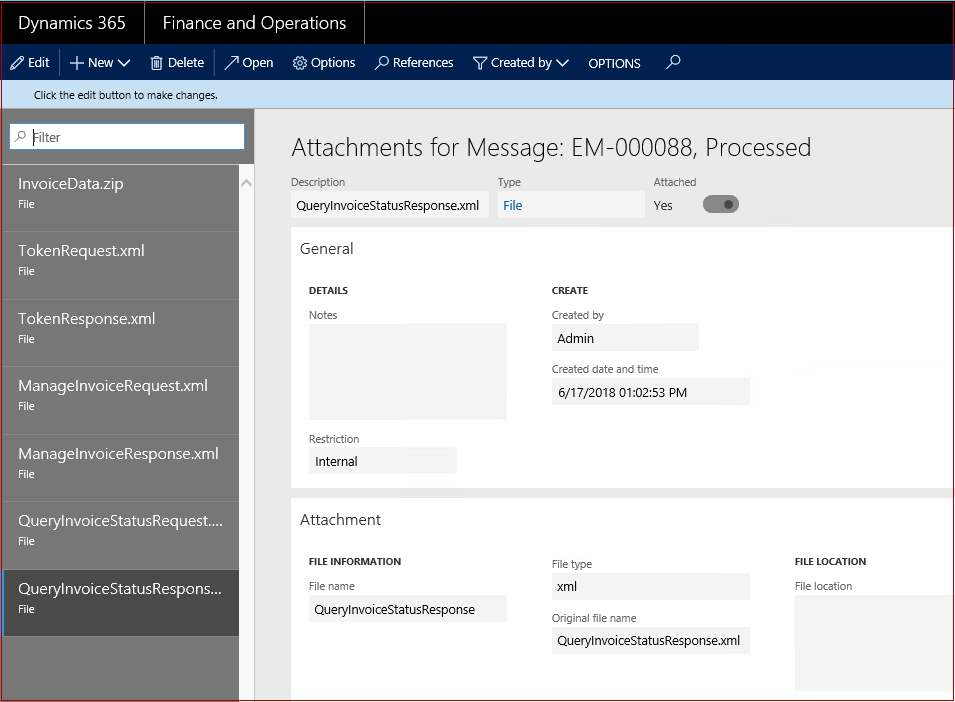The image size is (955, 702).
Task: Select QueryInvoiceStatusRespons... attachment in list
Action: point(121,603)
